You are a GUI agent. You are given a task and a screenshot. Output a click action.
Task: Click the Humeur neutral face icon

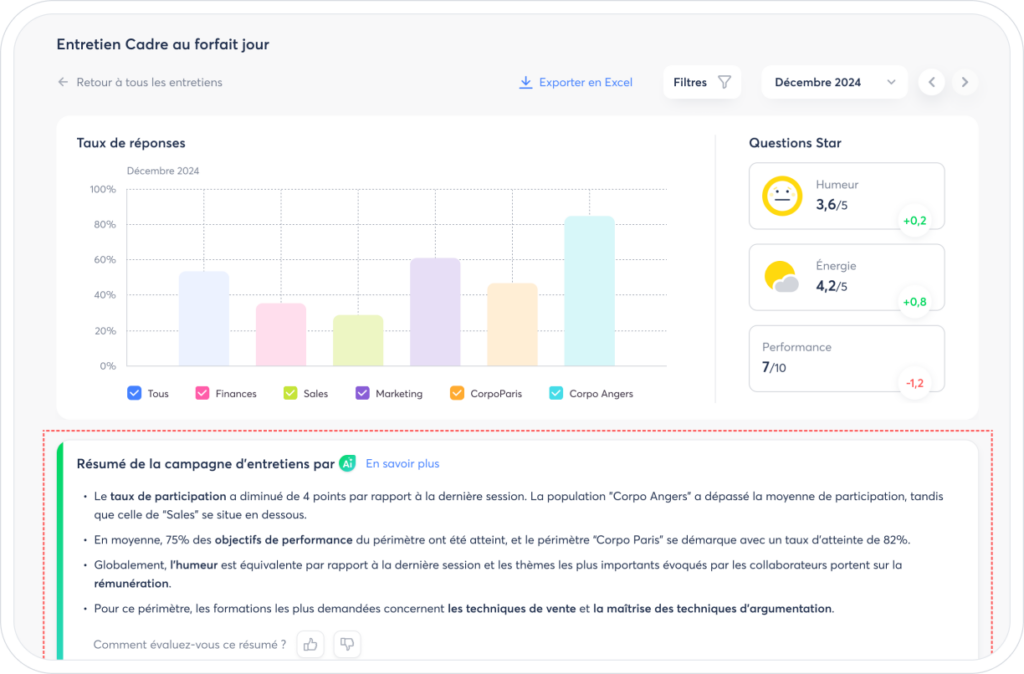coord(782,196)
